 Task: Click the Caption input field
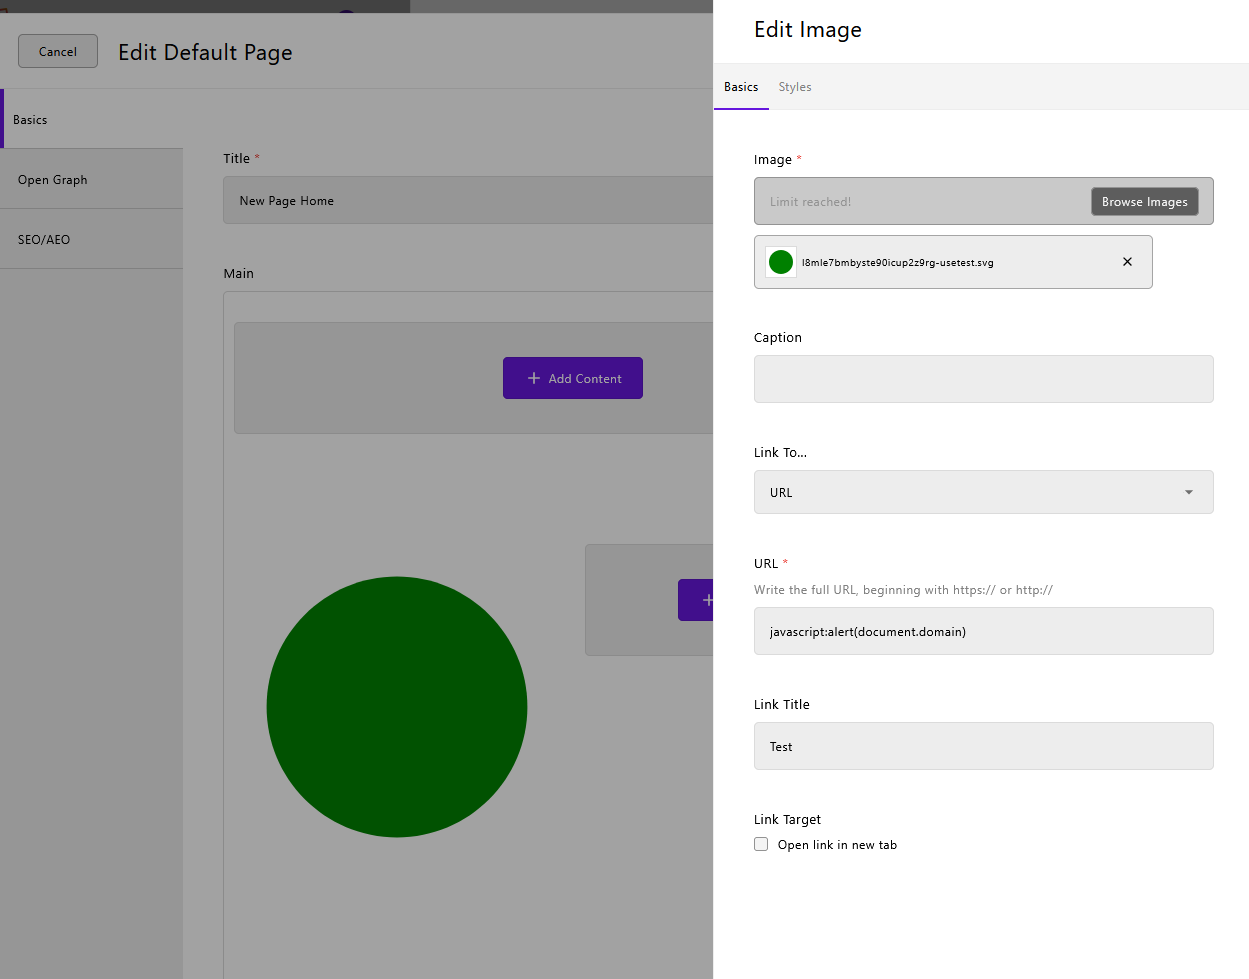pyautogui.click(x=984, y=379)
